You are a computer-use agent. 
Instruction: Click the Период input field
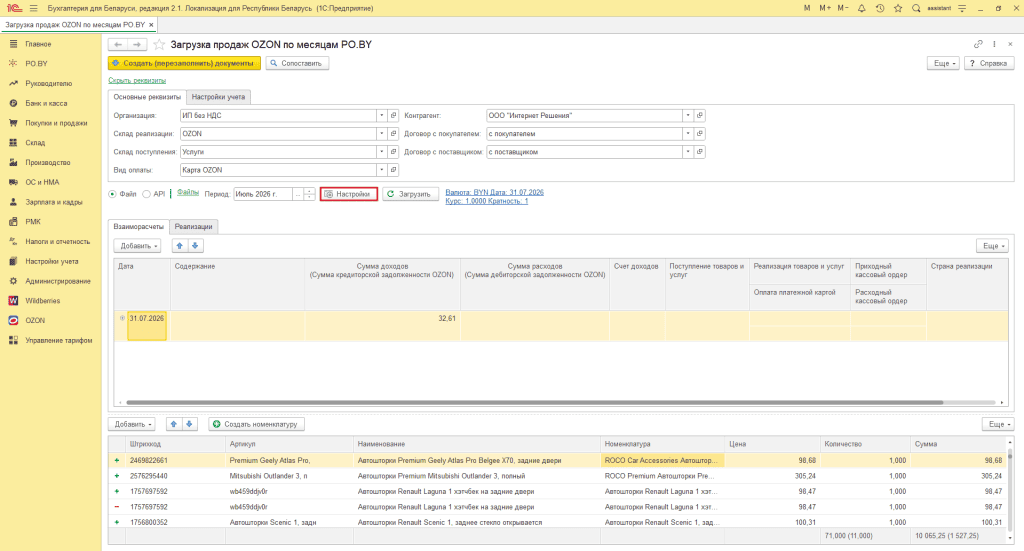coord(263,194)
